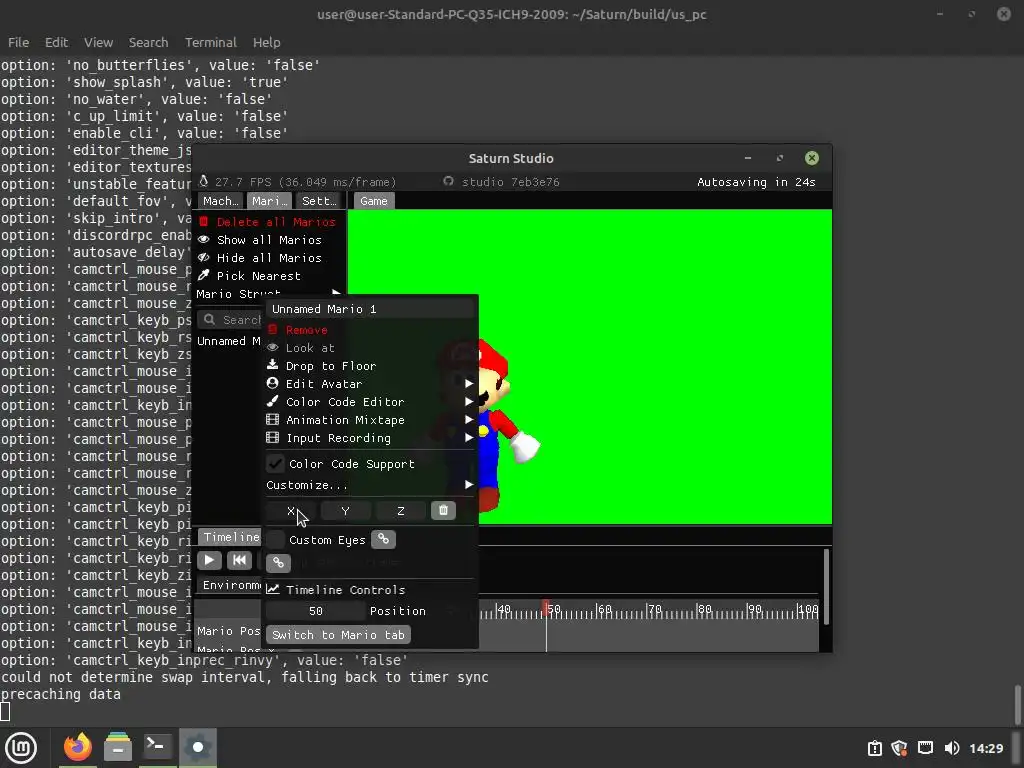Rewind timeline to the start

coord(239,560)
